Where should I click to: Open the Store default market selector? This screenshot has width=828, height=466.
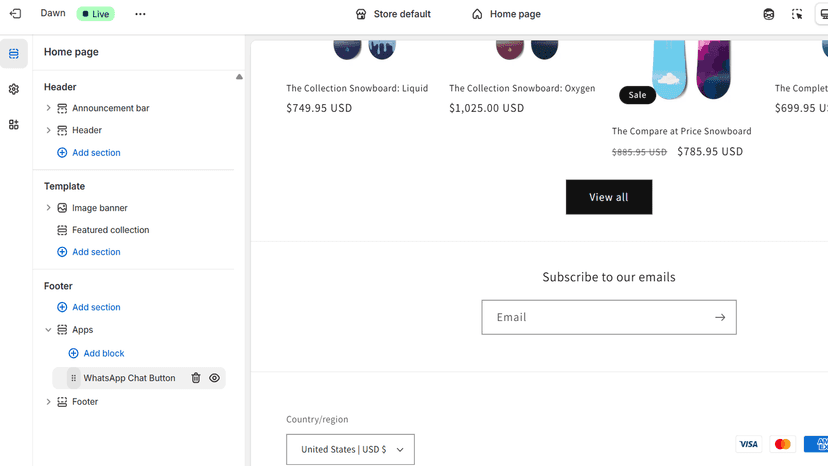(x=393, y=14)
